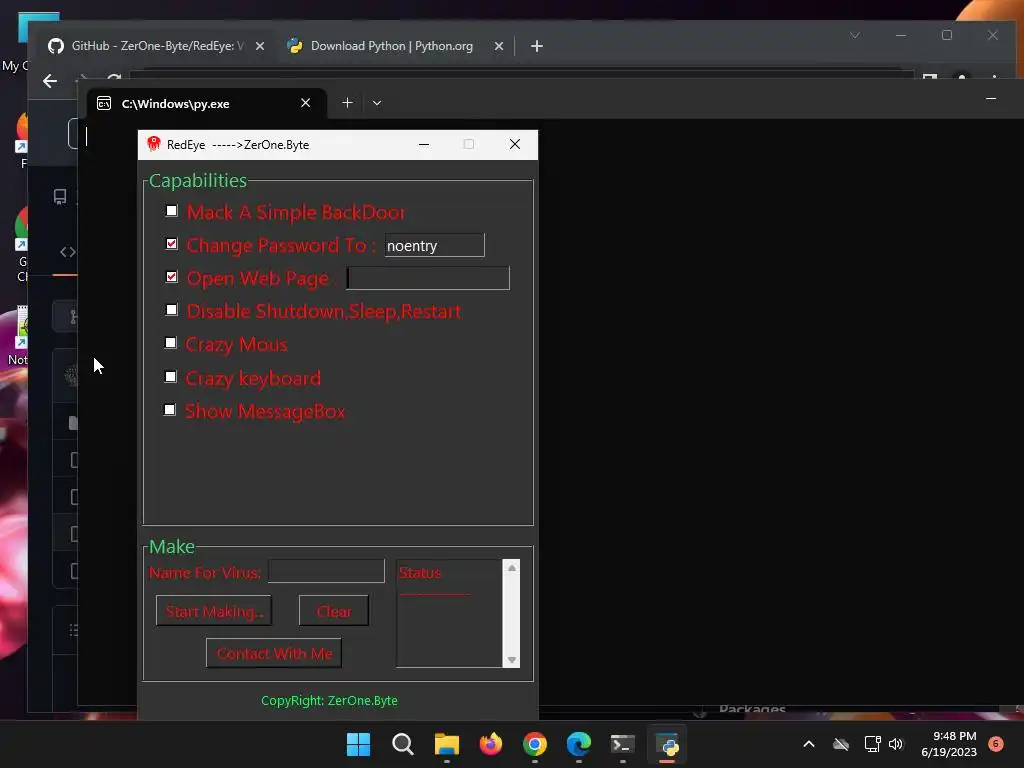This screenshot has height=768, width=1024.
Task: Switch to the GitHub RedEye browser tab
Action: click(x=157, y=46)
